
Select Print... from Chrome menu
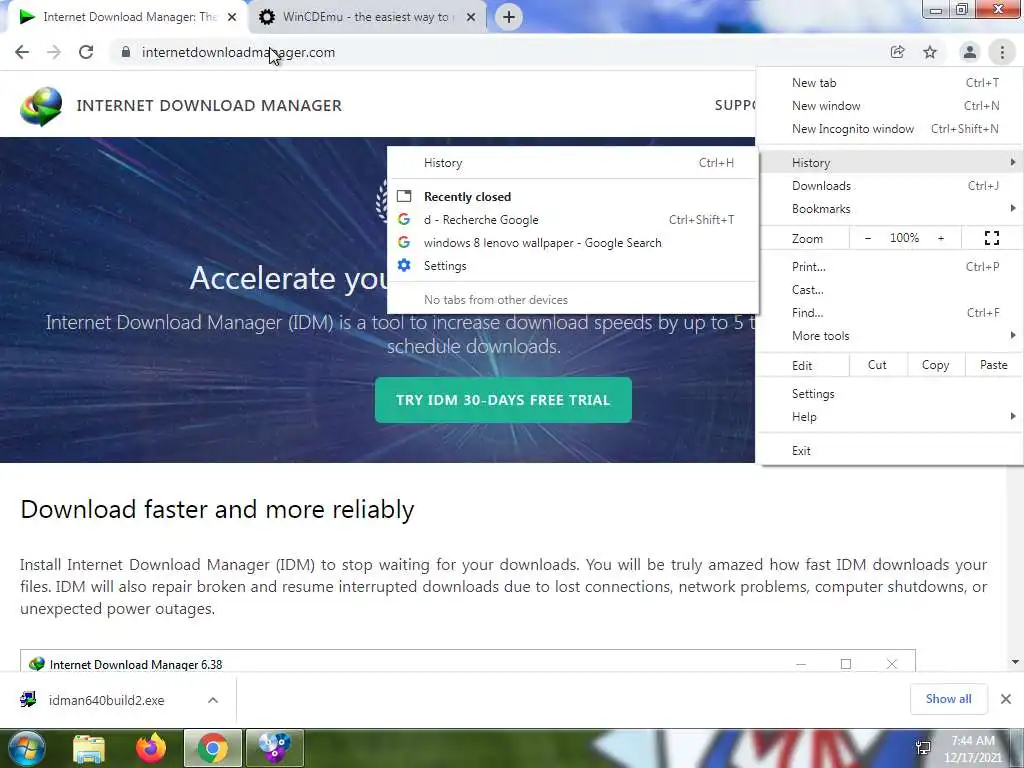[x=889, y=266]
